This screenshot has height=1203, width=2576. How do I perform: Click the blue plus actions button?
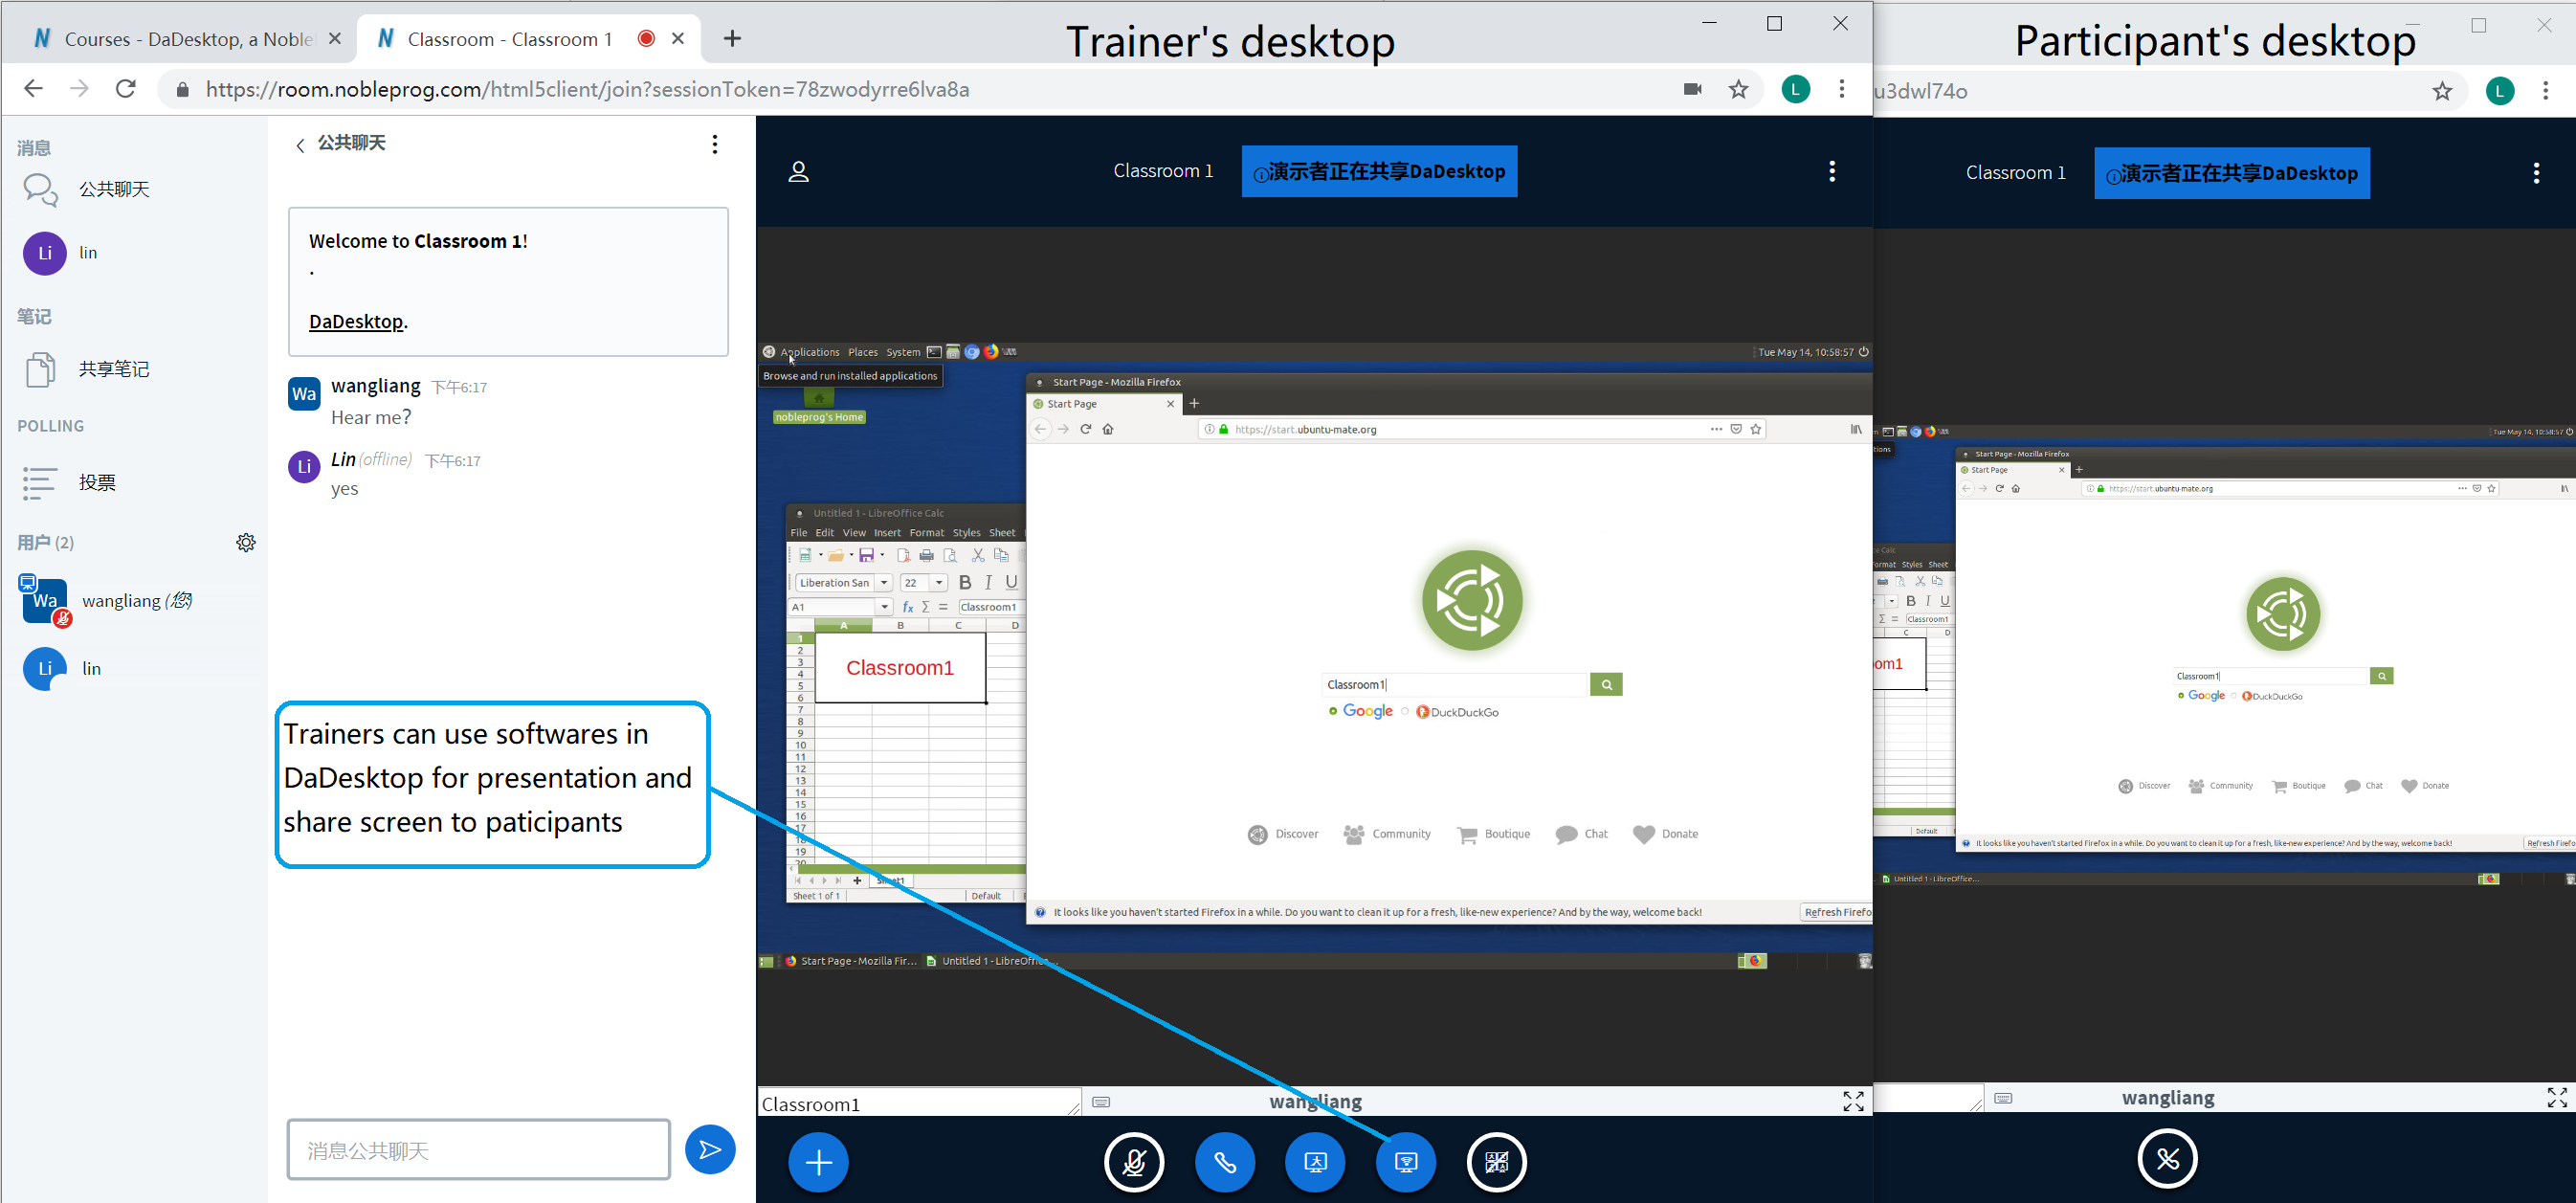coord(818,1162)
